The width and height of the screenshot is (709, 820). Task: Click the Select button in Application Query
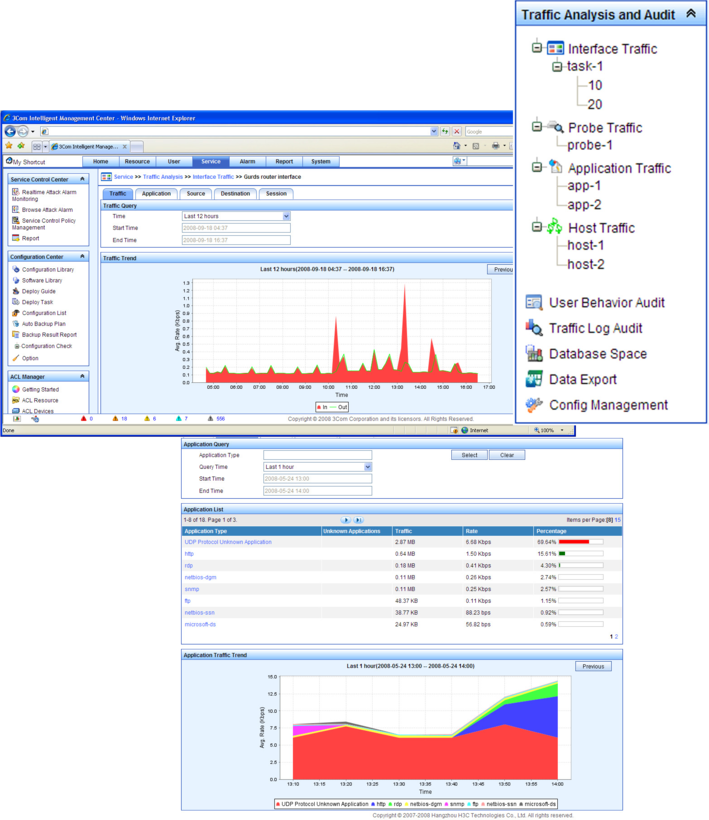[x=470, y=455]
